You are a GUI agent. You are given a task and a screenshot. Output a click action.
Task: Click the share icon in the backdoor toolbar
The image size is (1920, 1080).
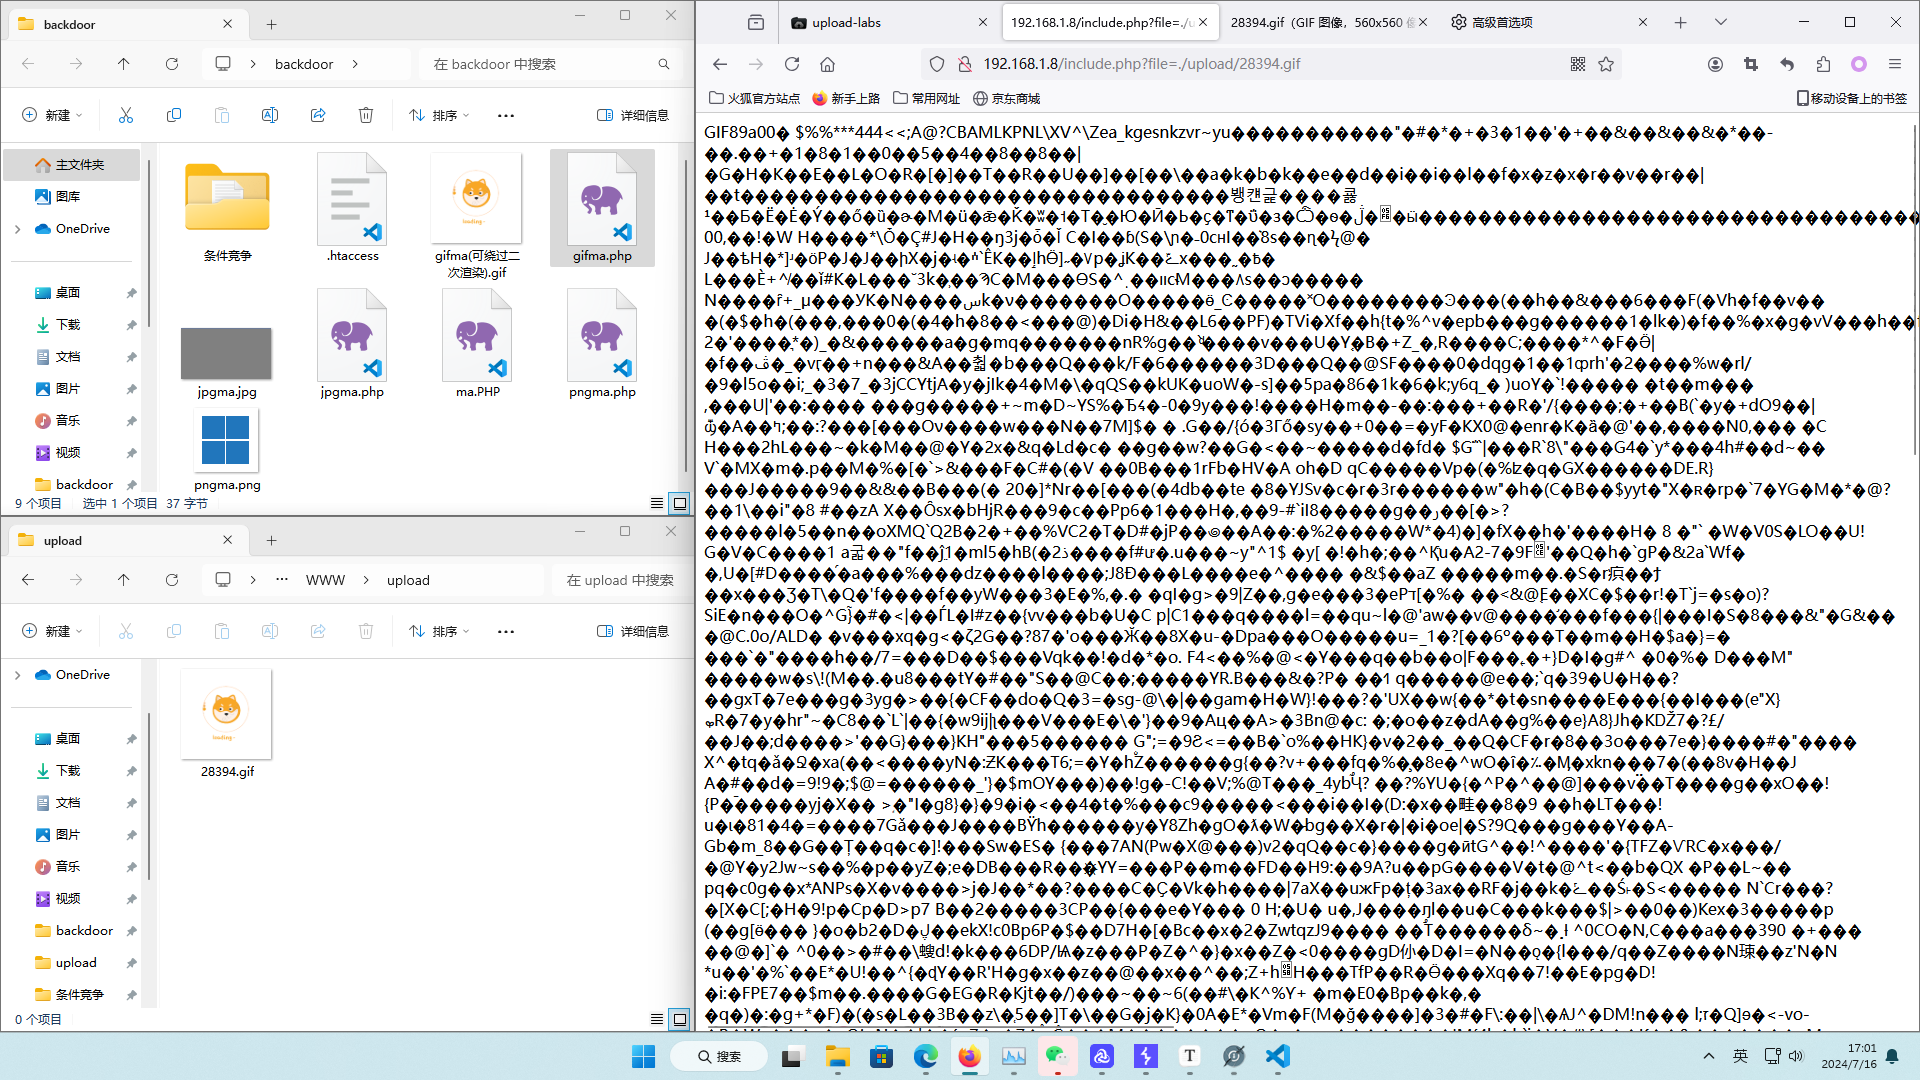coord(318,115)
